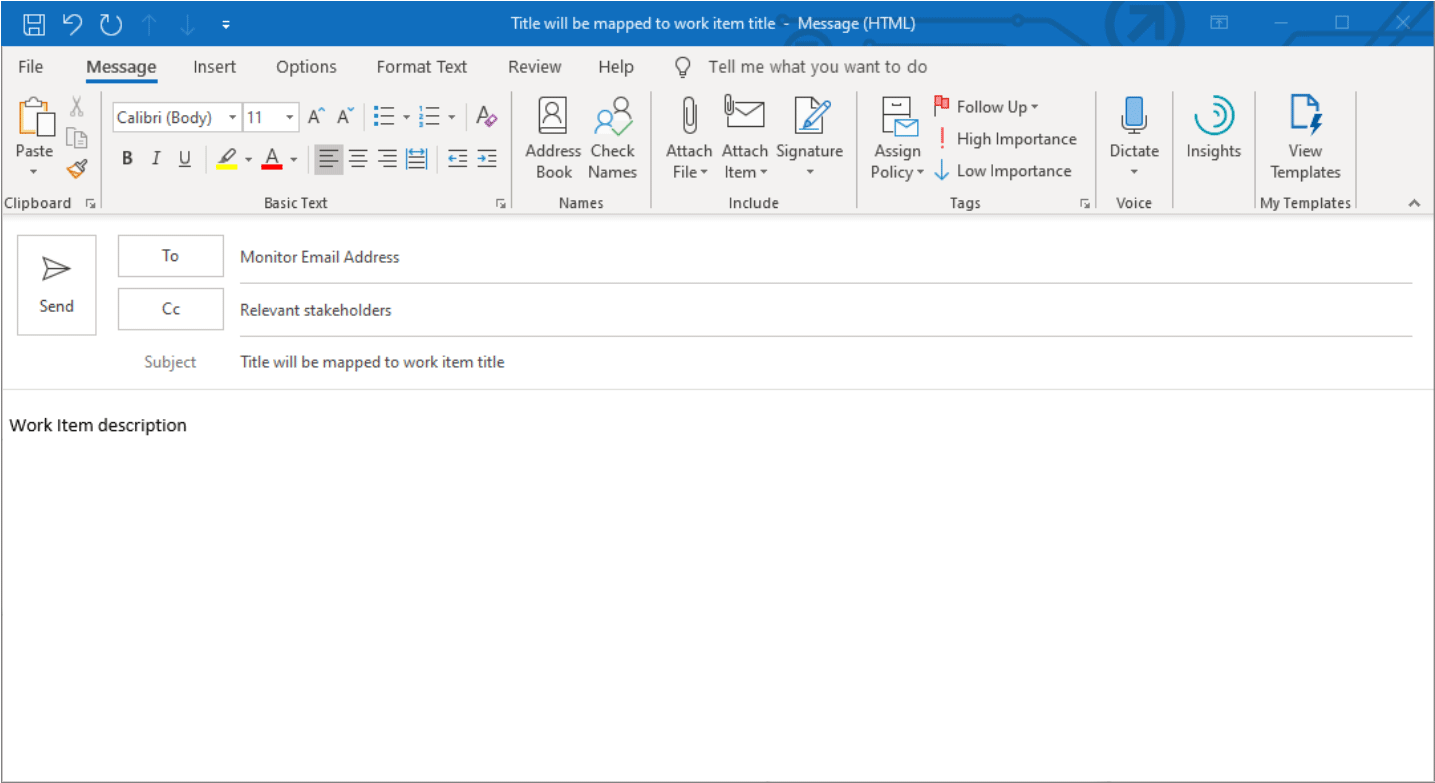Insert a signature
The width and height of the screenshot is (1435, 783).
pos(810,137)
